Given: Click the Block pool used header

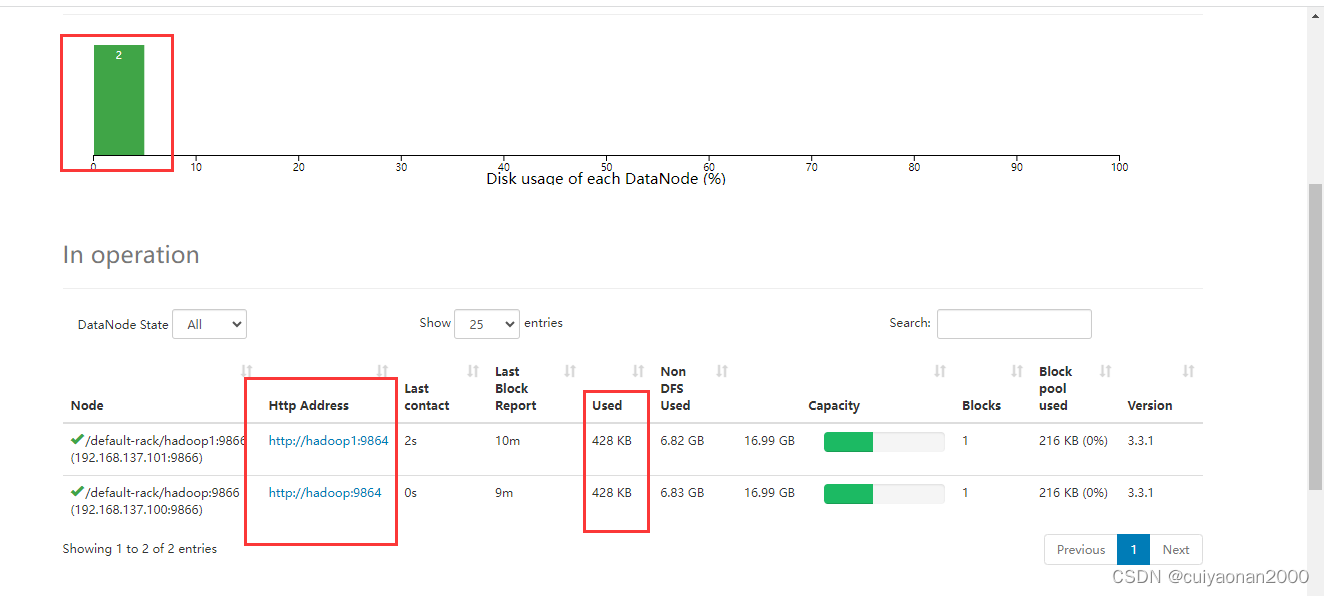Looking at the screenshot, I should [x=1055, y=389].
